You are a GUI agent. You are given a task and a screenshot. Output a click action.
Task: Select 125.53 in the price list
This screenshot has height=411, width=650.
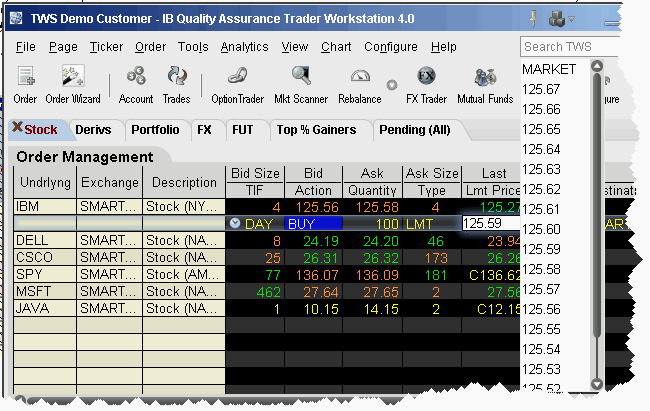pyautogui.click(x=541, y=370)
